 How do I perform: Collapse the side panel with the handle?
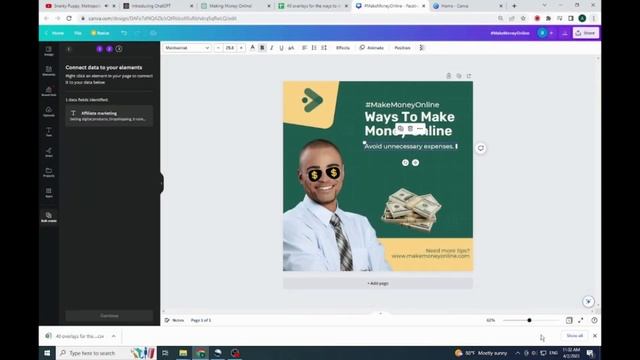click(162, 183)
